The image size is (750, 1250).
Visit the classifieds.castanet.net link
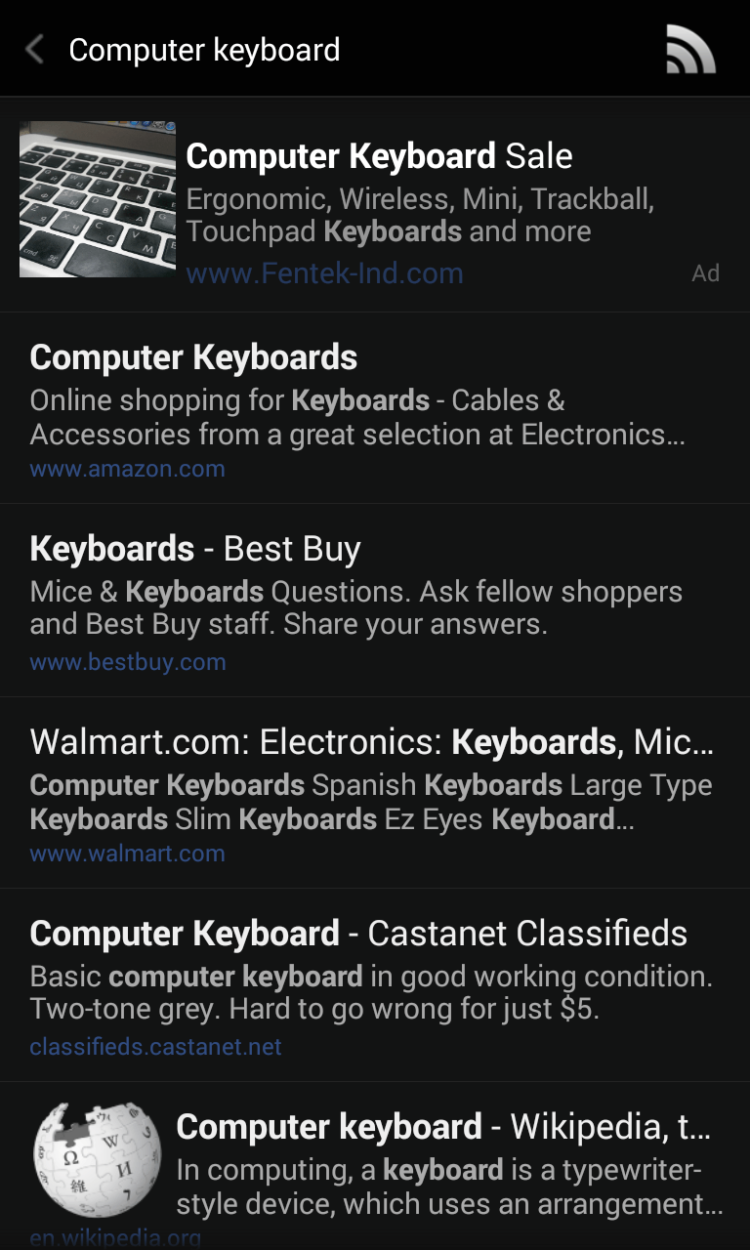point(155,1047)
